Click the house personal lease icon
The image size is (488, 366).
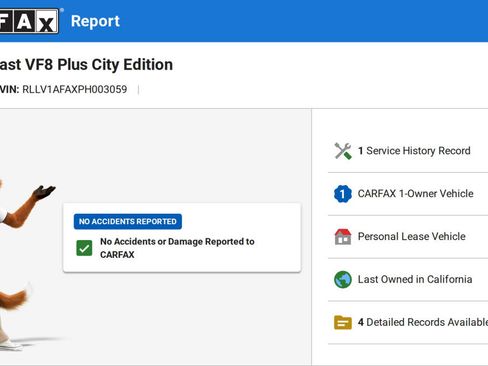point(343,237)
